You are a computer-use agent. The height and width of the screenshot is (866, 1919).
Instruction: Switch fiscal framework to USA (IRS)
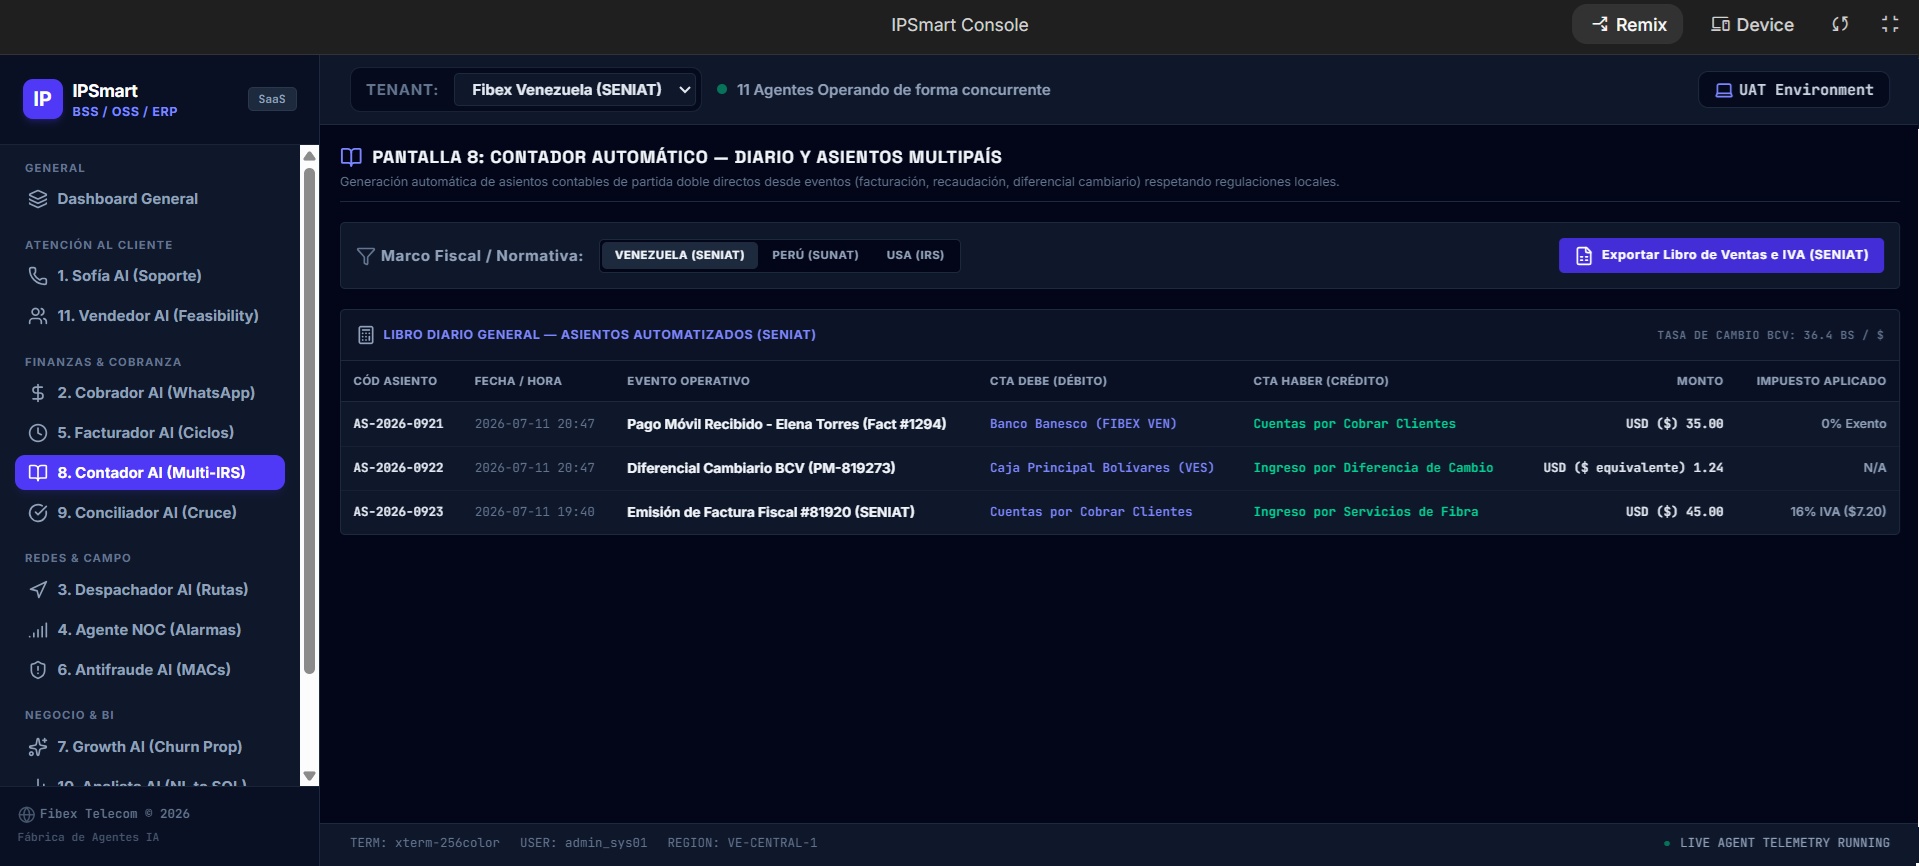pos(915,255)
